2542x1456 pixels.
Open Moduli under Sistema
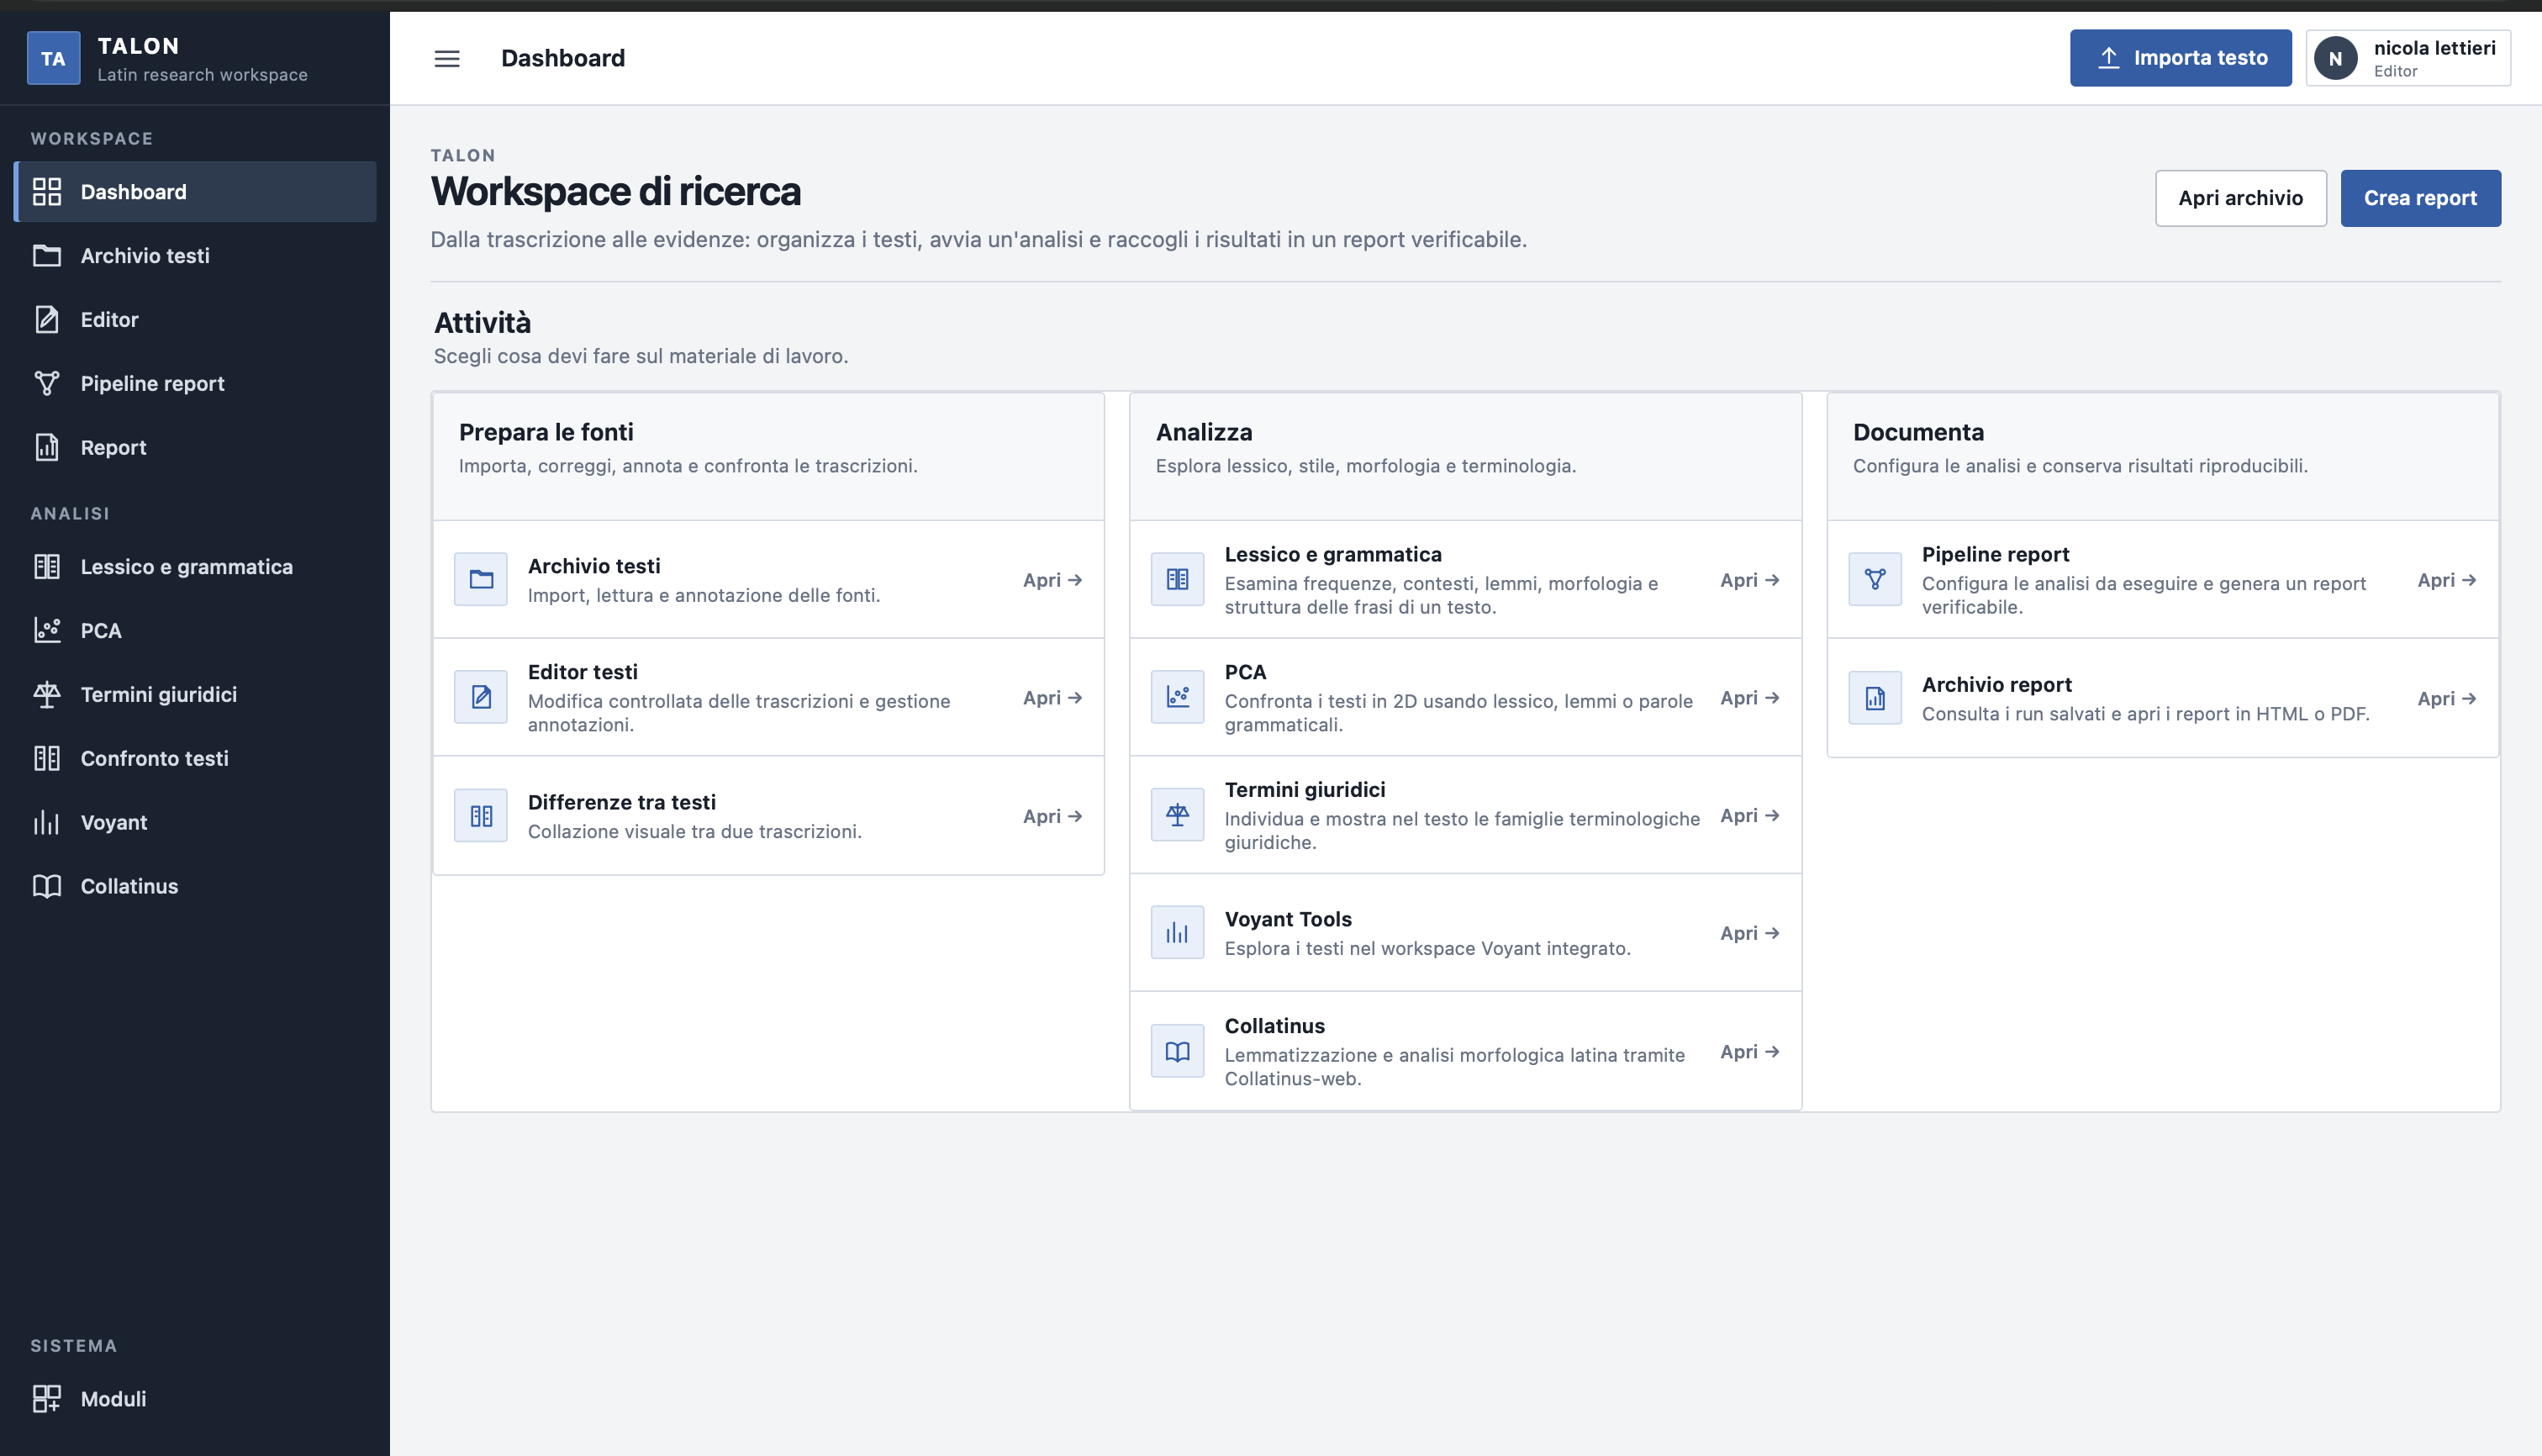click(195, 1398)
